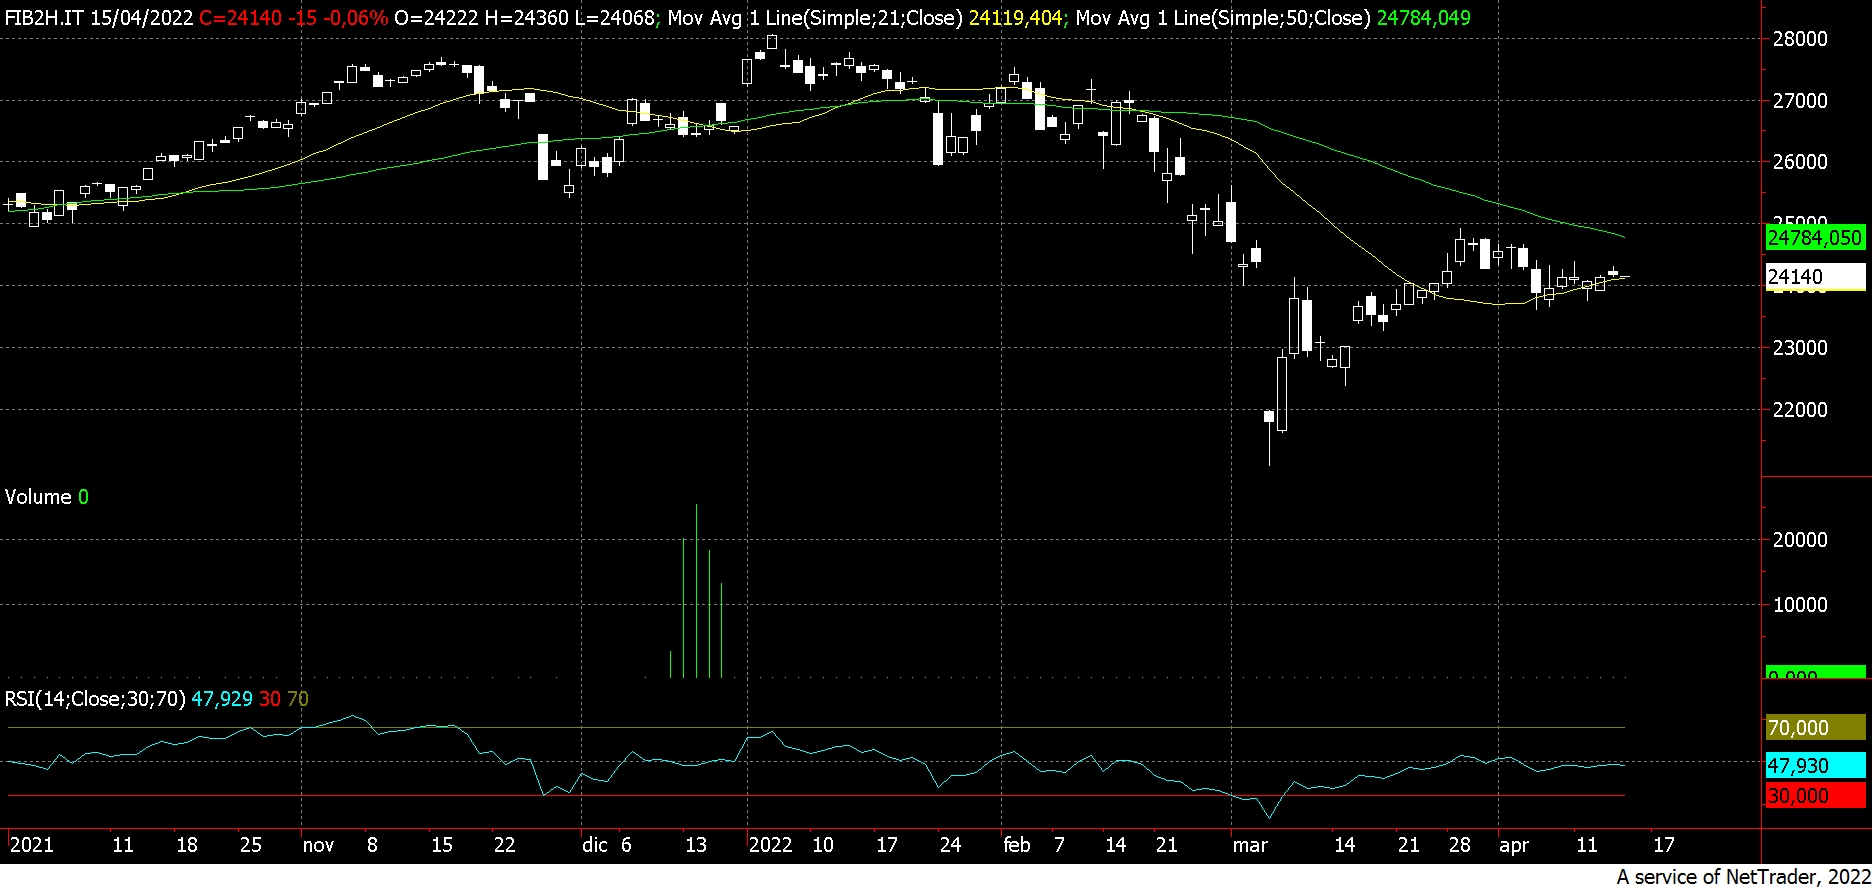Click the green 24784,049 header value
The width and height of the screenshot is (1872, 888).
(x=1423, y=18)
